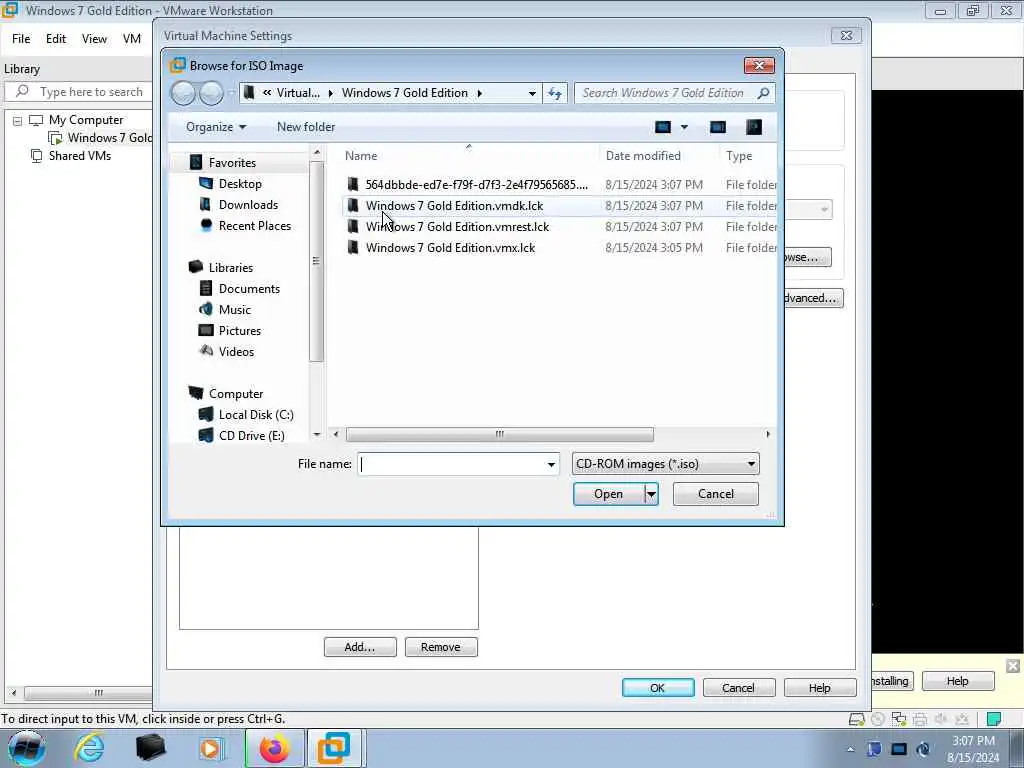
Task: Open Internet Explorer from the taskbar
Action: point(89,748)
